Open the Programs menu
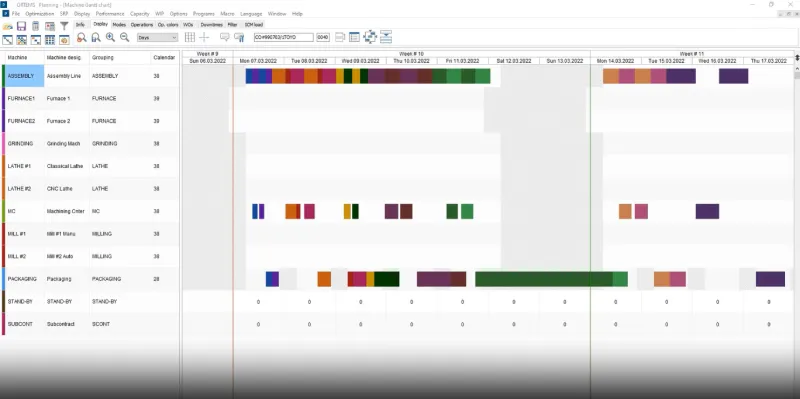This screenshot has height=399, width=800. [204, 14]
